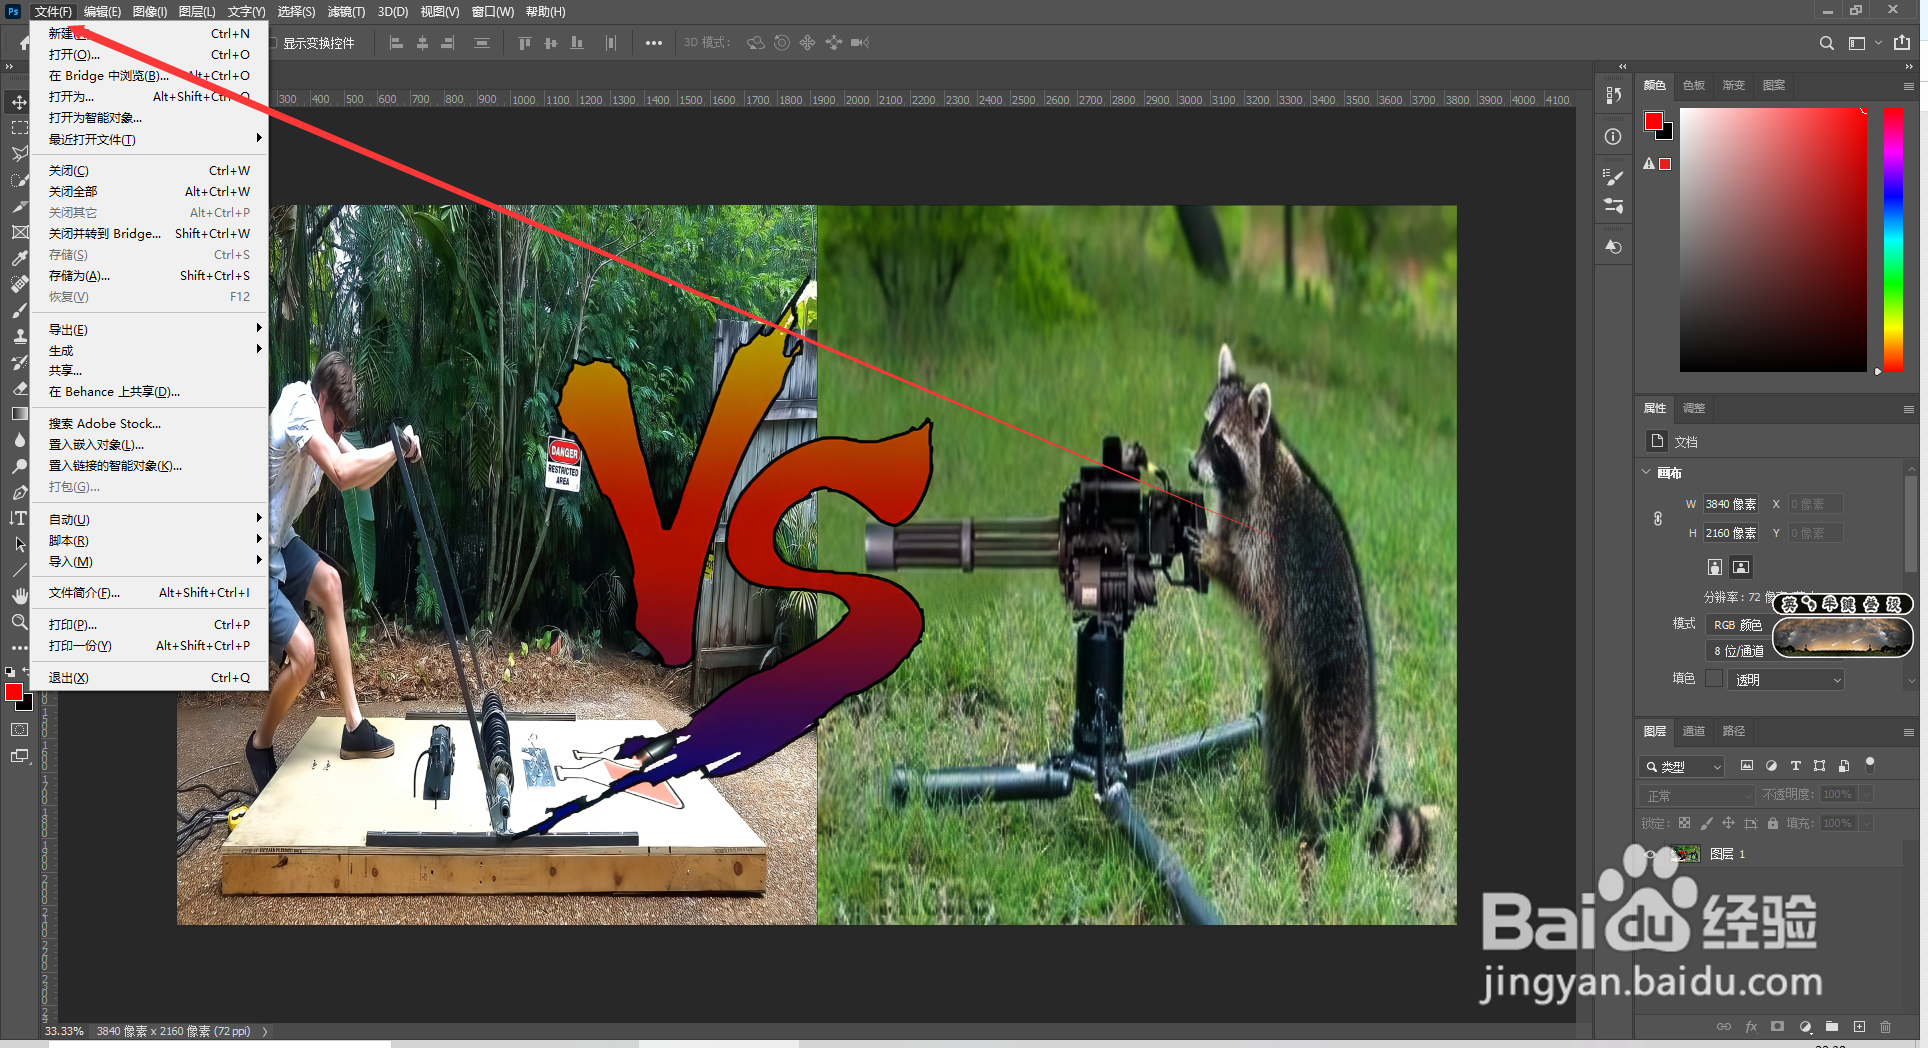Open RGB 颜色 mode dropdown
1928x1048 pixels.
tap(1738, 625)
